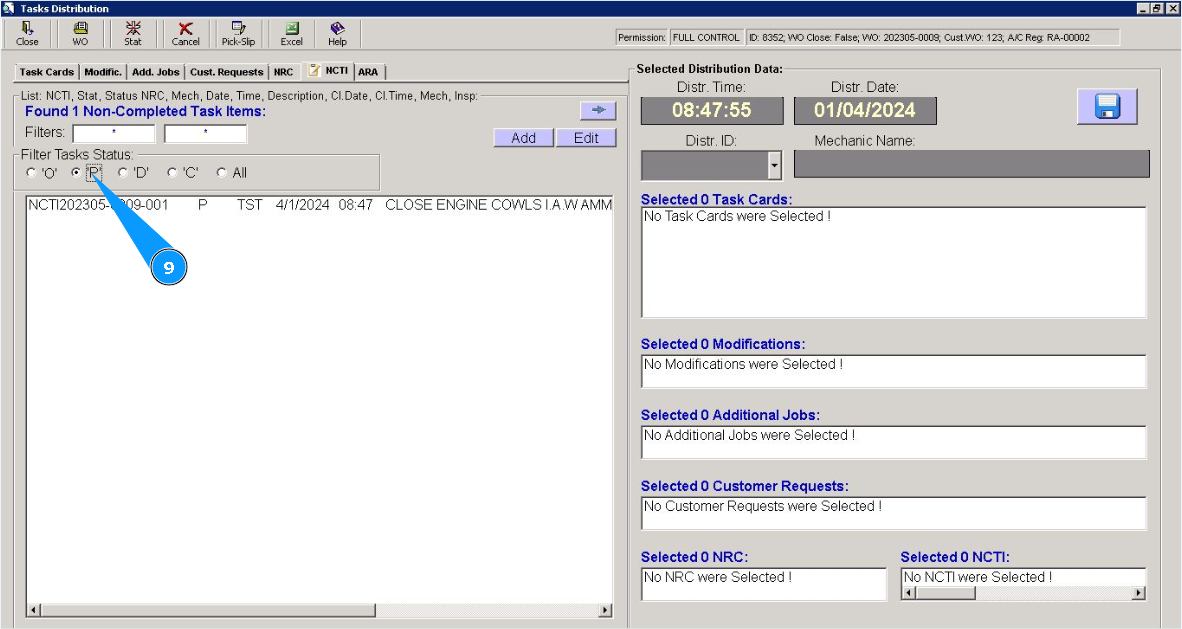Click the FULL CONTROL permission field

click(706, 38)
